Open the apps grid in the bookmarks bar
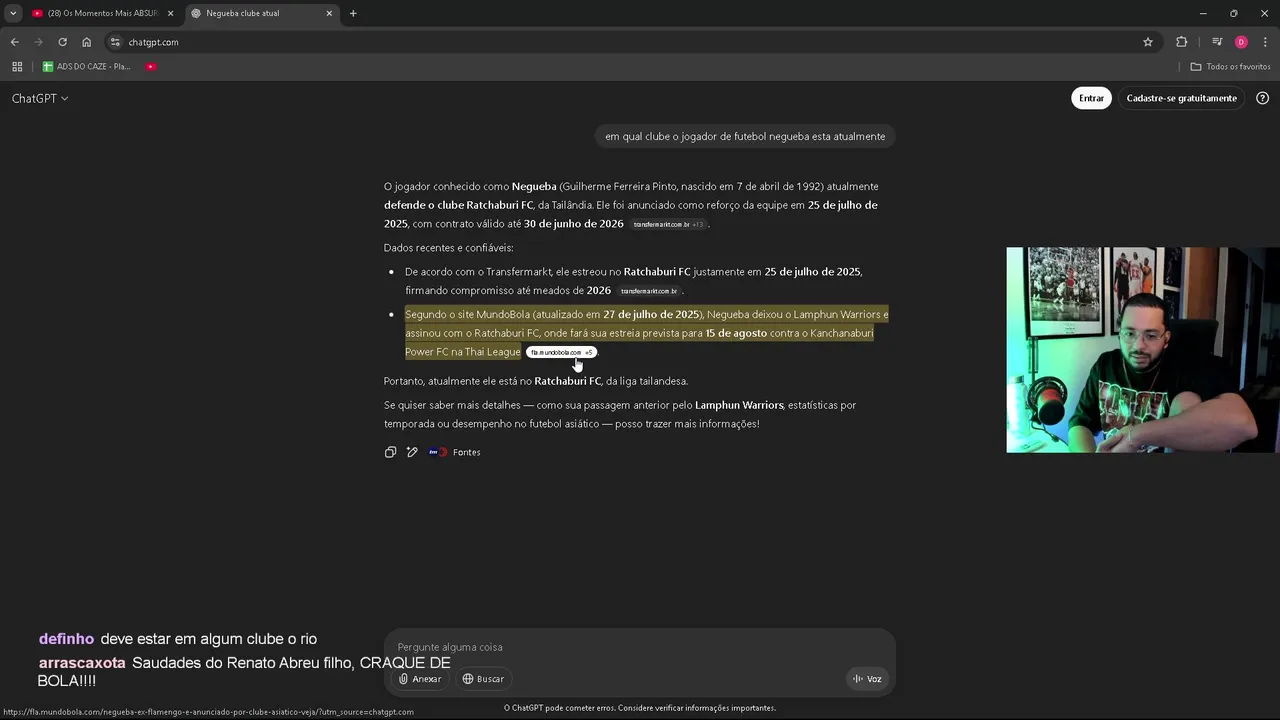The image size is (1280, 720). 17,67
